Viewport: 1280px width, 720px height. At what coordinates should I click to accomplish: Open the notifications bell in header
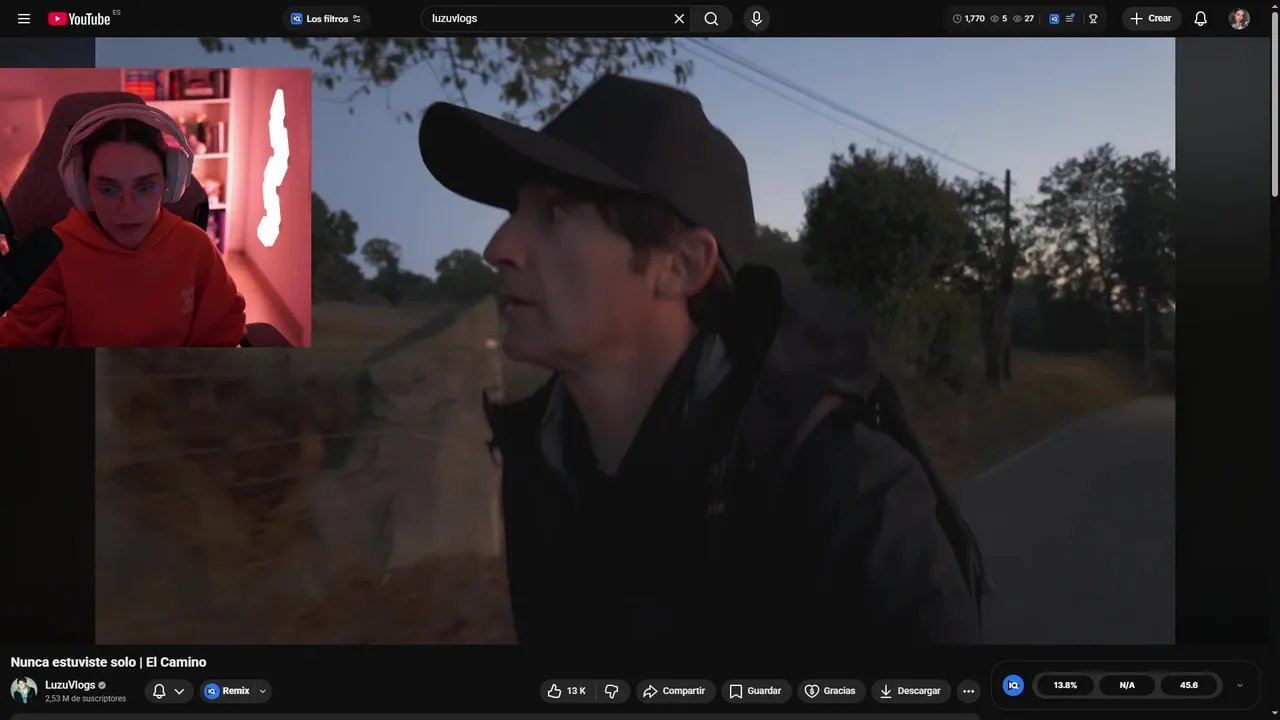1201,19
